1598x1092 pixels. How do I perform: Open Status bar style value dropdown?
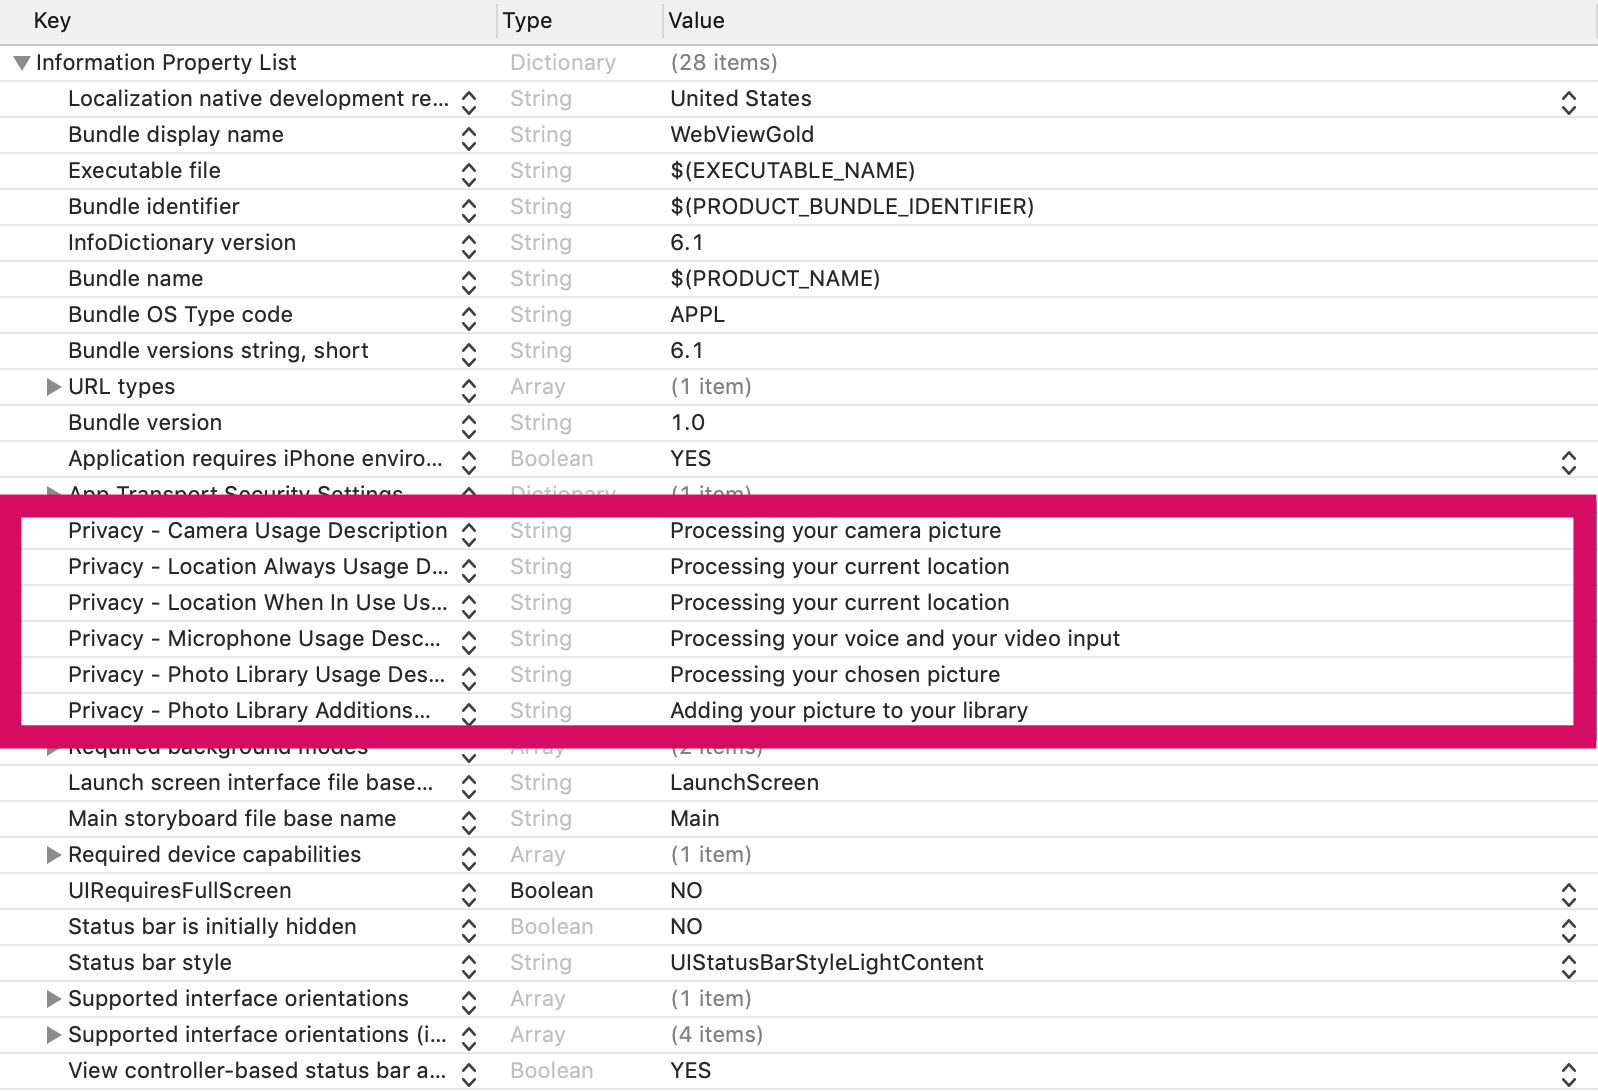coord(1568,966)
